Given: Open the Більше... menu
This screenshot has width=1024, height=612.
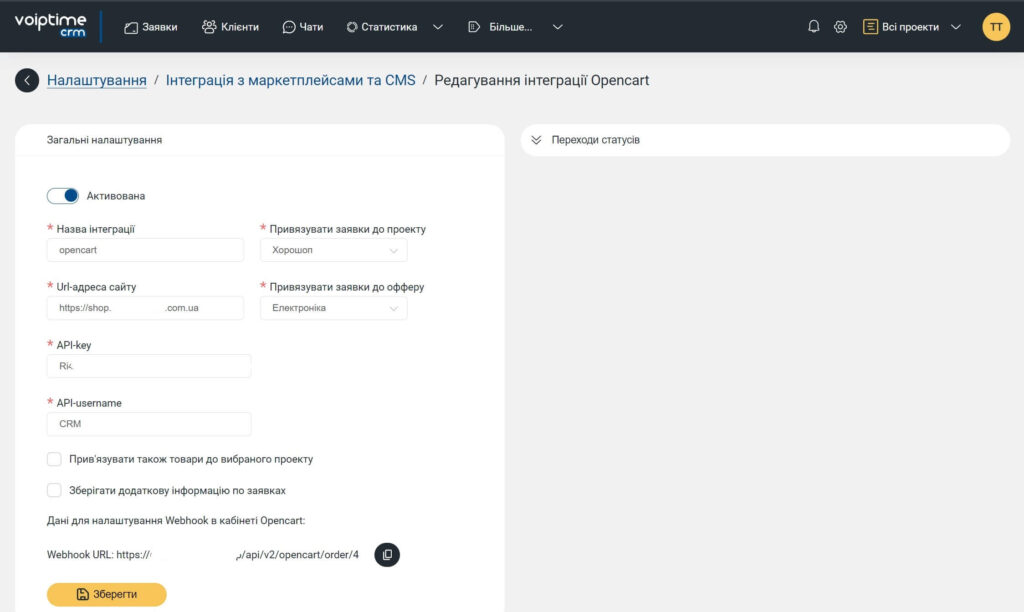Looking at the screenshot, I should tap(500, 27).
